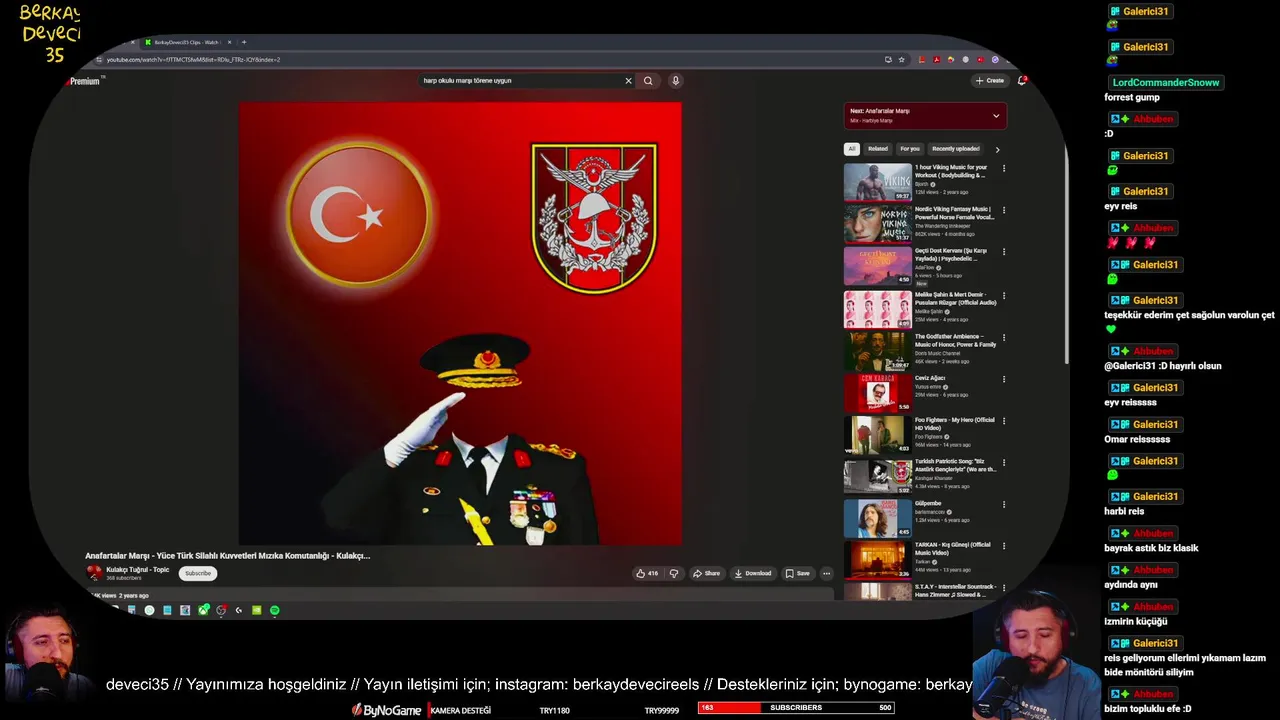Close the BerkayDeveci35 Clips tab
The width and height of the screenshot is (1280, 720).
(x=229, y=42)
